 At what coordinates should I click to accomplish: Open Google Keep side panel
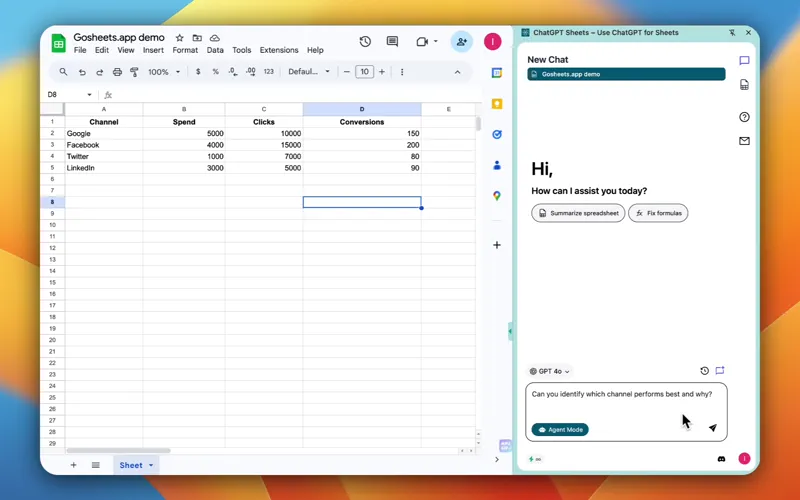coord(497,104)
